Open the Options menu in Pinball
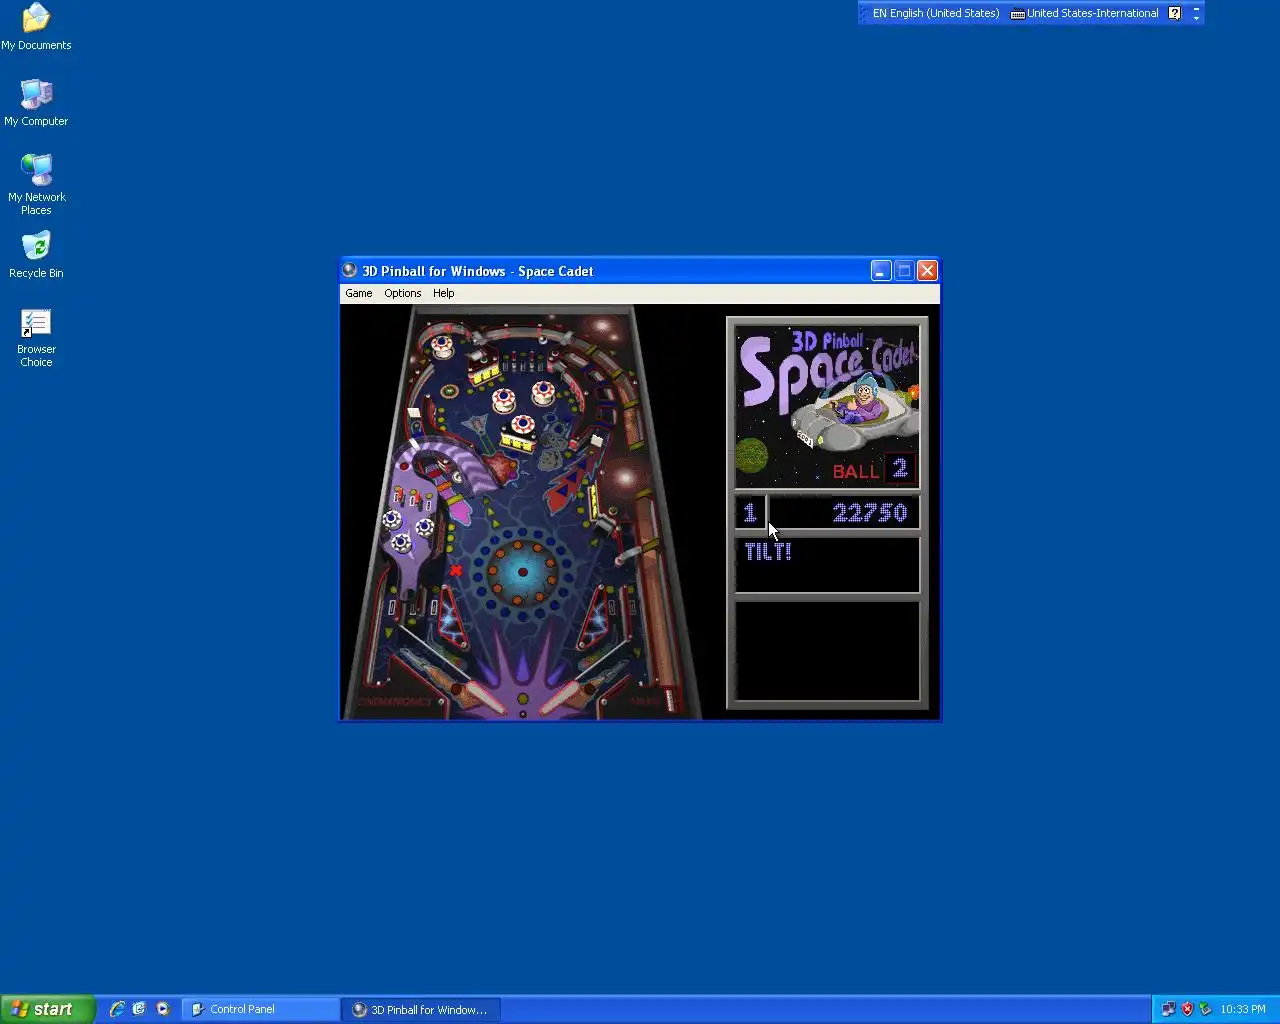1280x1024 pixels. coord(402,293)
